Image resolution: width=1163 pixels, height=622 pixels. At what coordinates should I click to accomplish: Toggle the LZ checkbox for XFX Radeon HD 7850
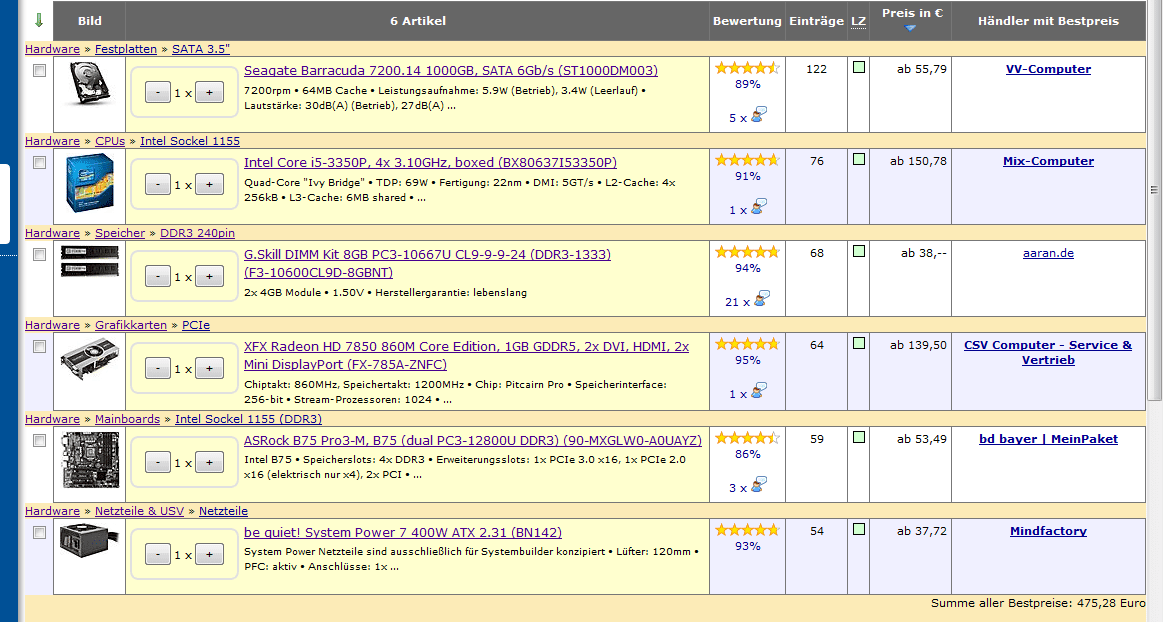click(x=859, y=343)
